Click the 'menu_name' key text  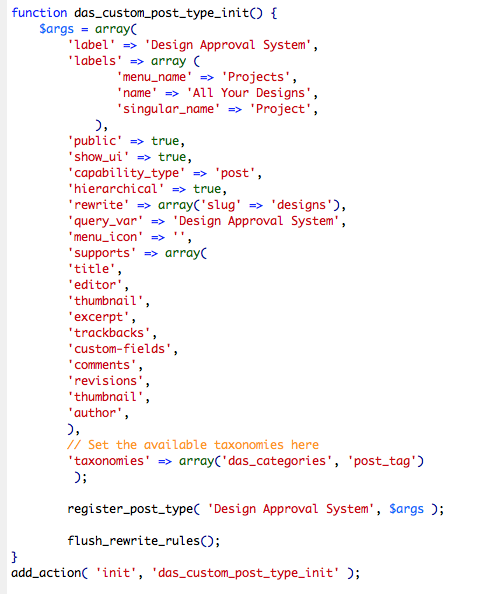point(154,77)
